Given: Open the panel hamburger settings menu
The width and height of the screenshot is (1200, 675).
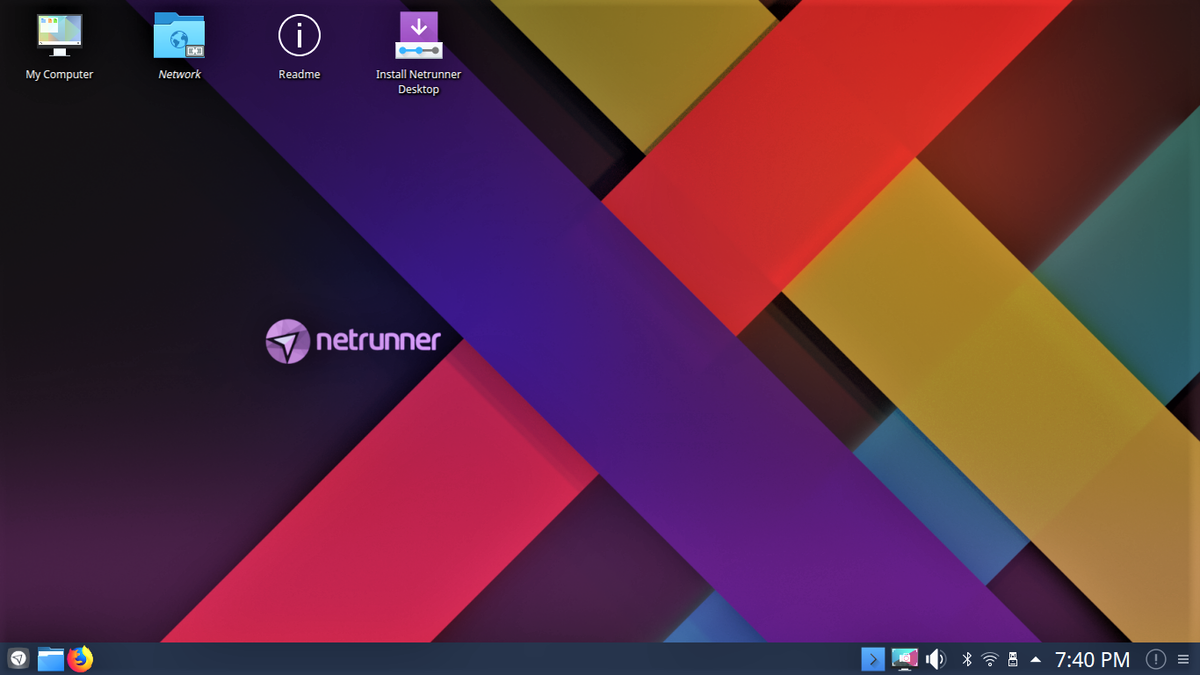Looking at the screenshot, I should [1184, 659].
